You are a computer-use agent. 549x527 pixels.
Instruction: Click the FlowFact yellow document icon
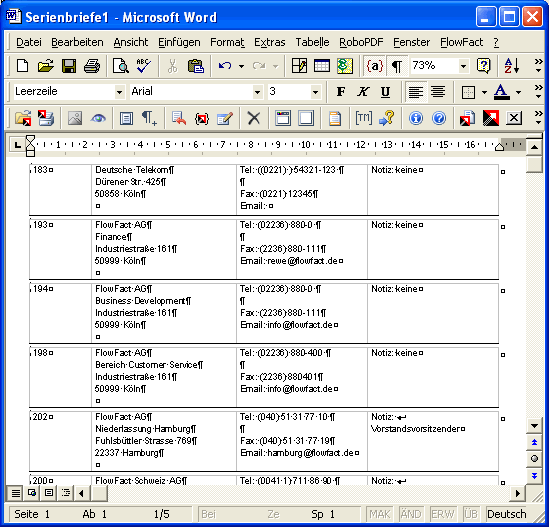coord(335,118)
